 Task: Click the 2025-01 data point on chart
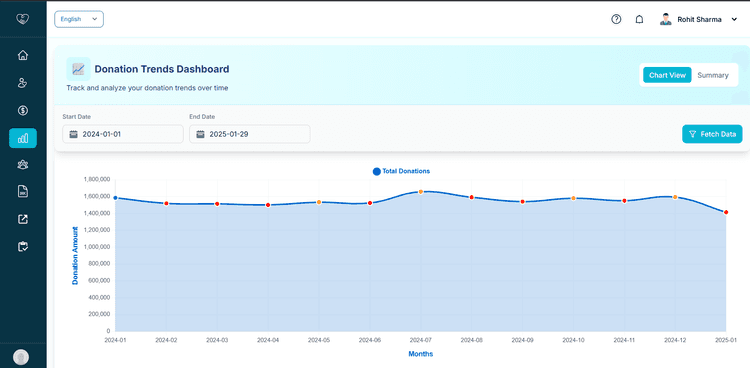(726, 212)
